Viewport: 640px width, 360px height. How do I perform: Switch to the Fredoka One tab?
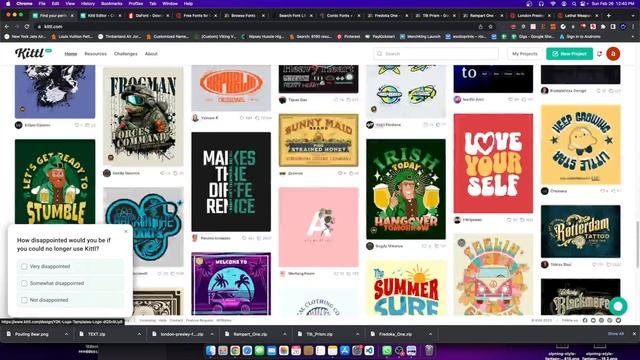coord(387,16)
